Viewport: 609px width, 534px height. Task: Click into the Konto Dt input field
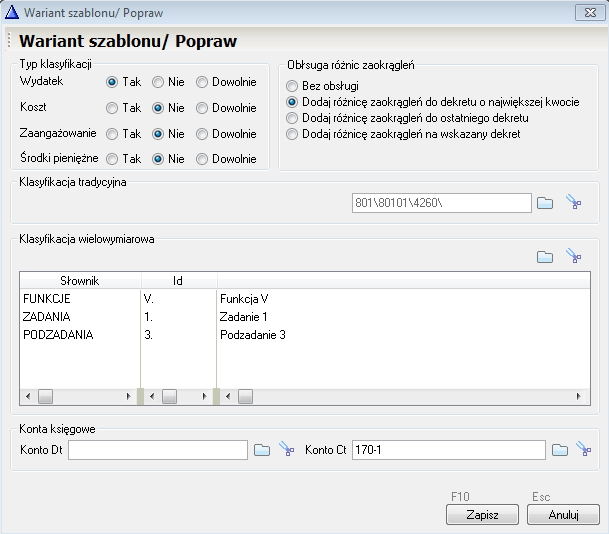(157, 450)
